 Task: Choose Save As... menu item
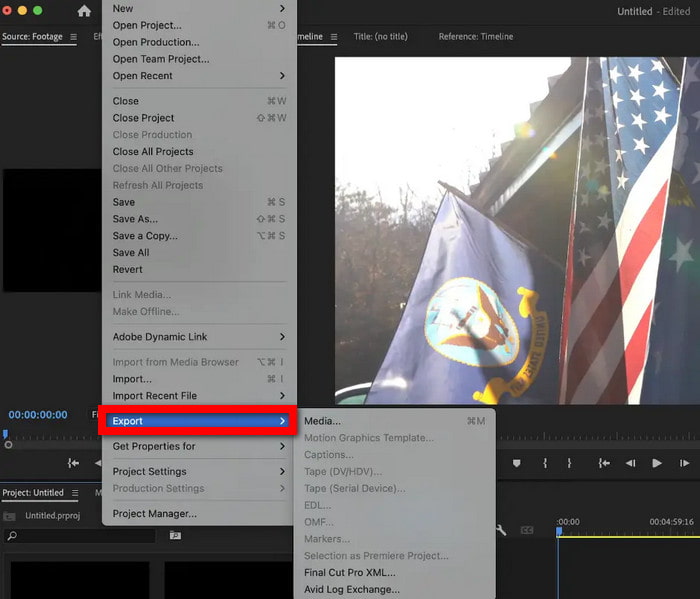[199, 219]
